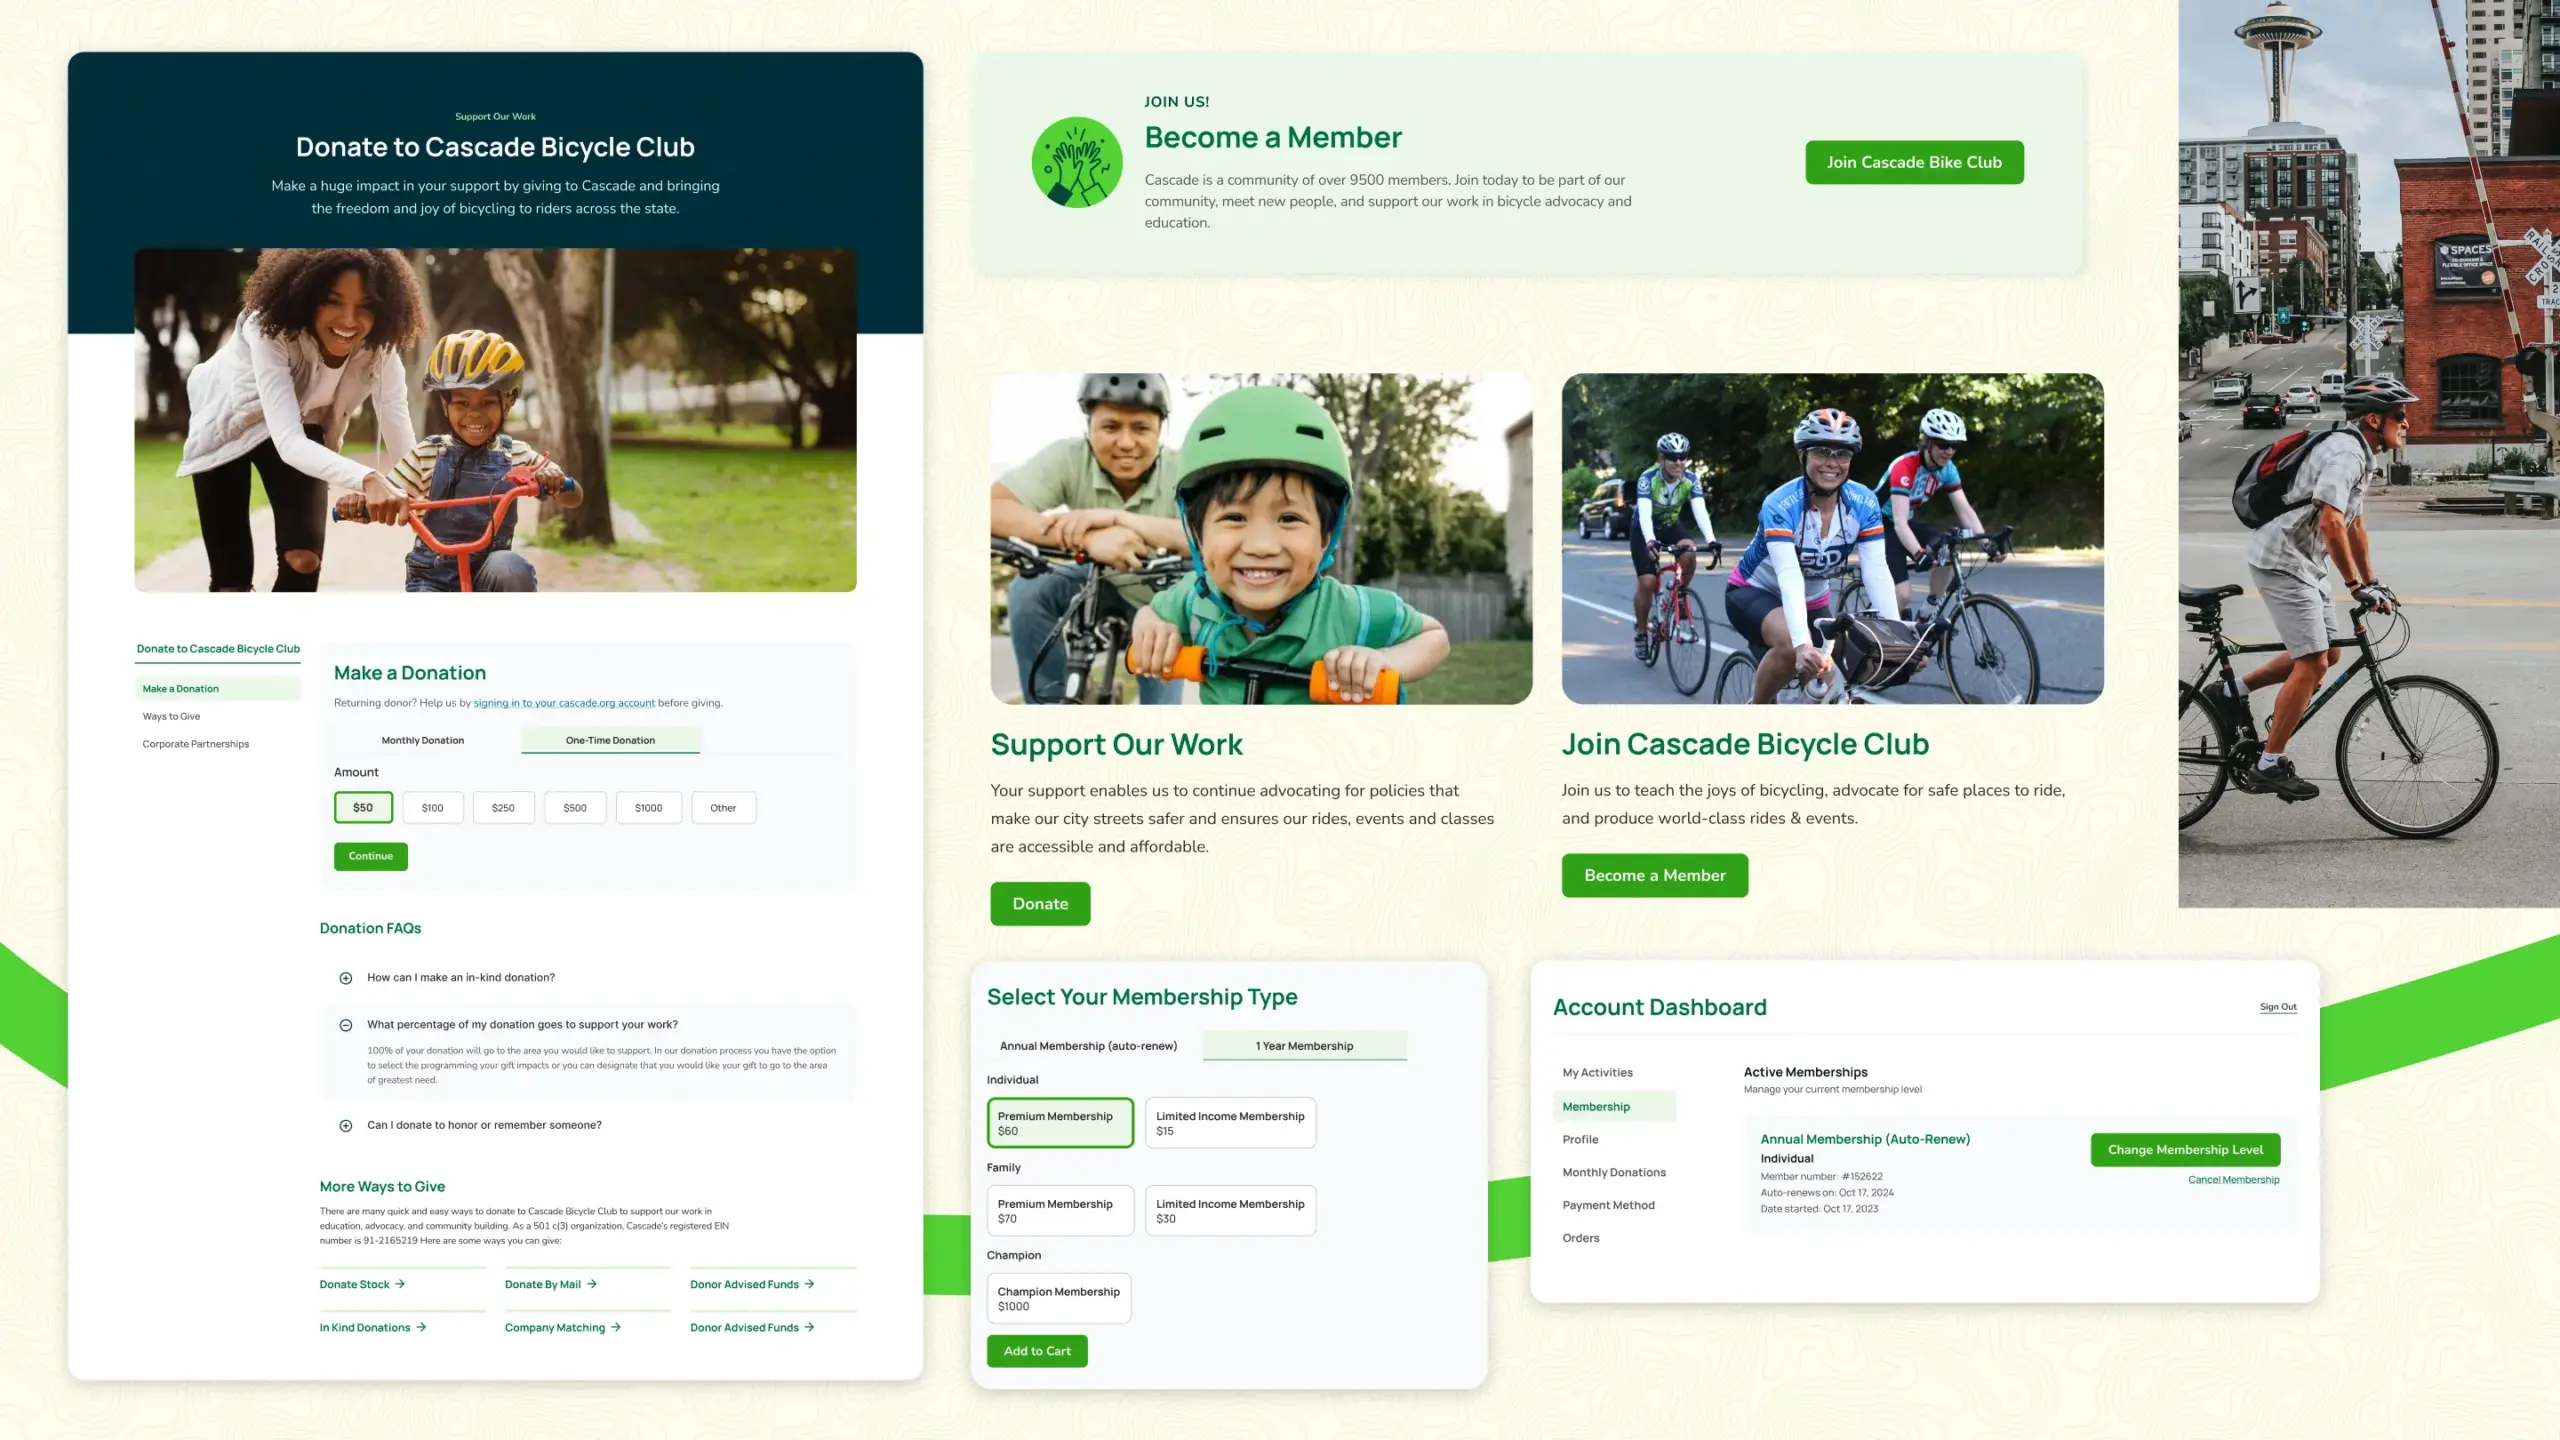2560x1440 pixels.
Task: Select the 1 Year Membership tab
Action: [1305, 1046]
